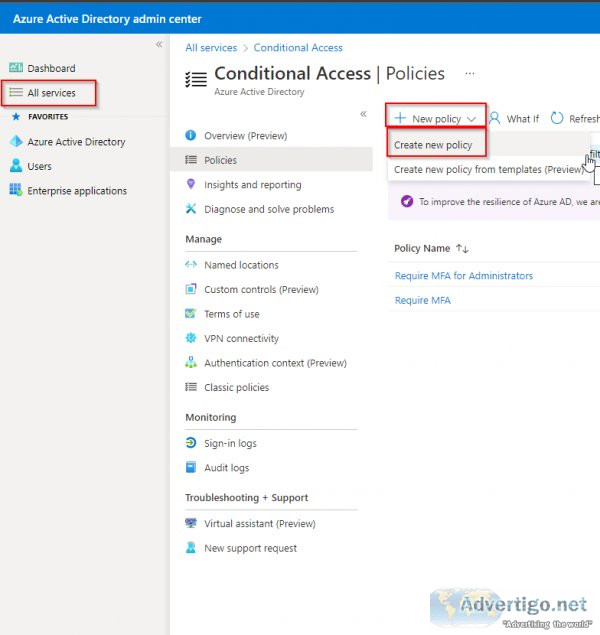Open Sign-in logs under Monitoring
Image resolution: width=600 pixels, height=635 pixels.
point(230,443)
